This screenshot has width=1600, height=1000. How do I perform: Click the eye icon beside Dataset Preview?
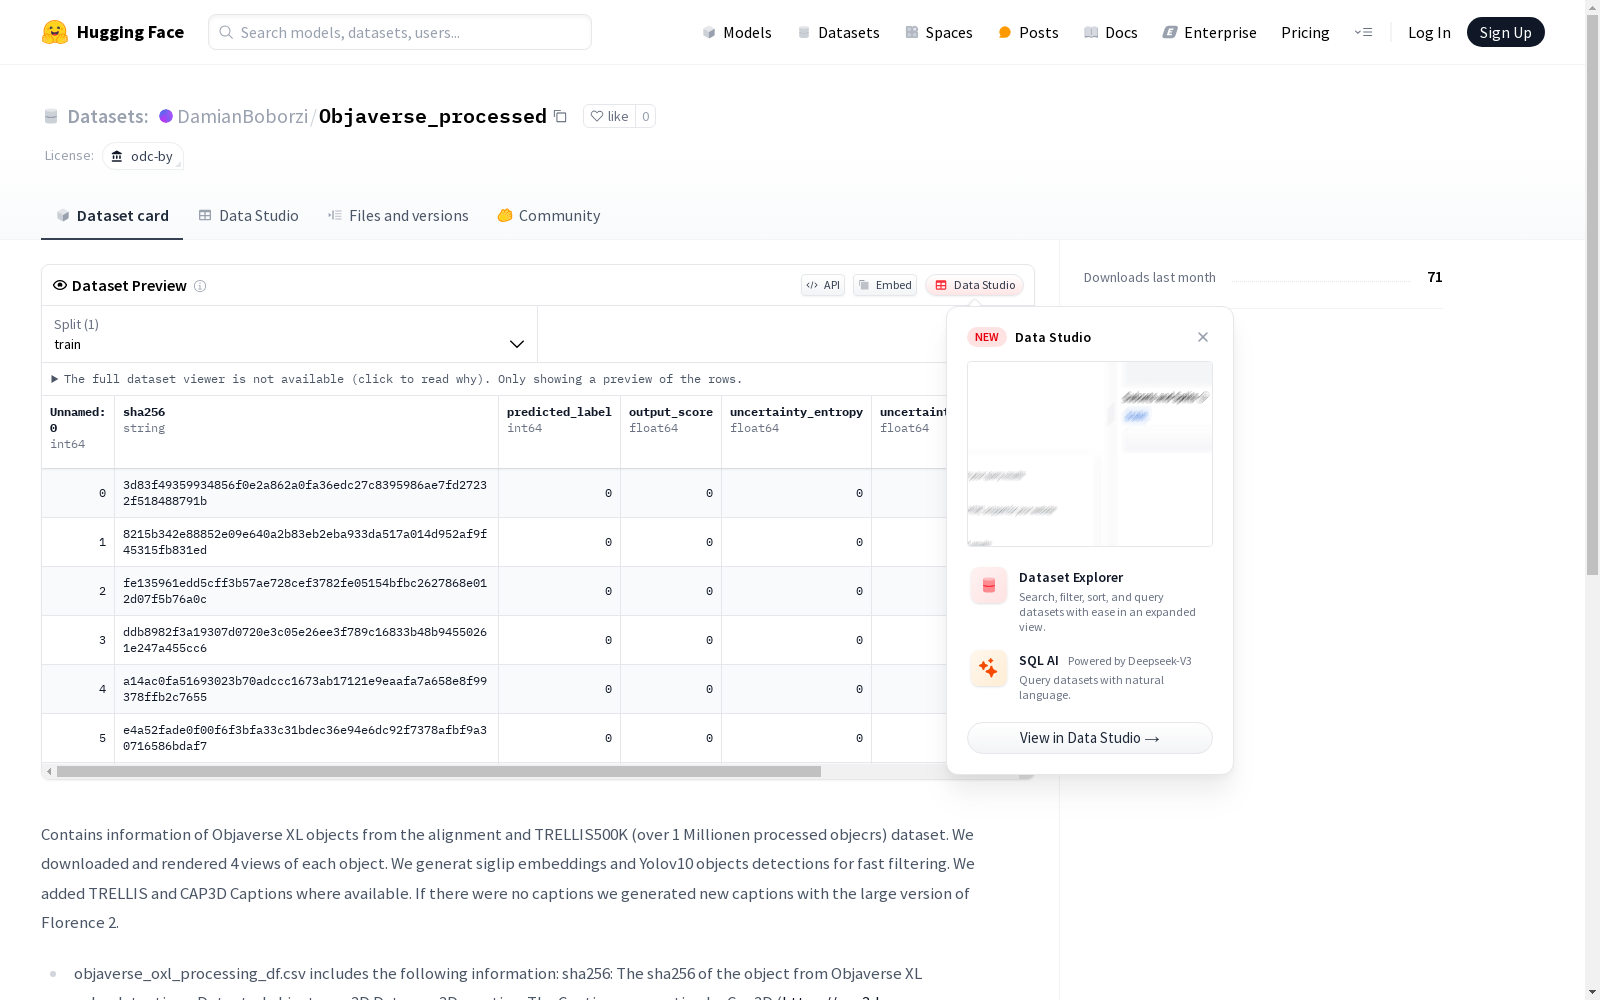point(60,285)
